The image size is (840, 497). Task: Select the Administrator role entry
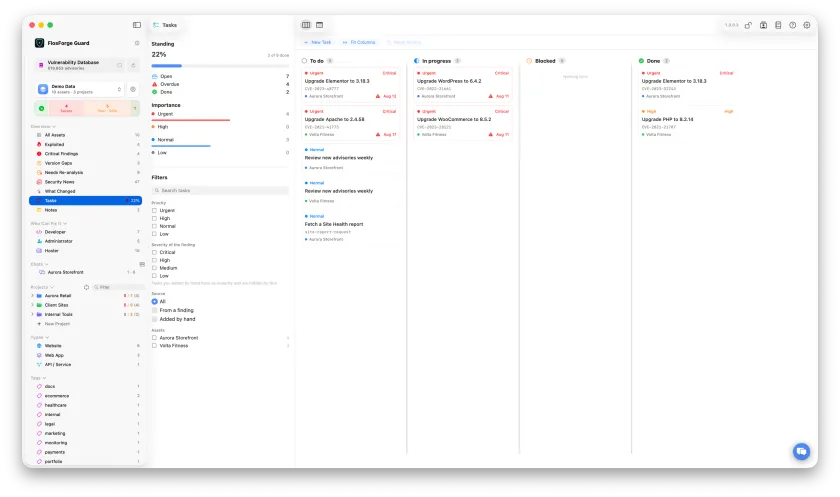click(x=86, y=241)
